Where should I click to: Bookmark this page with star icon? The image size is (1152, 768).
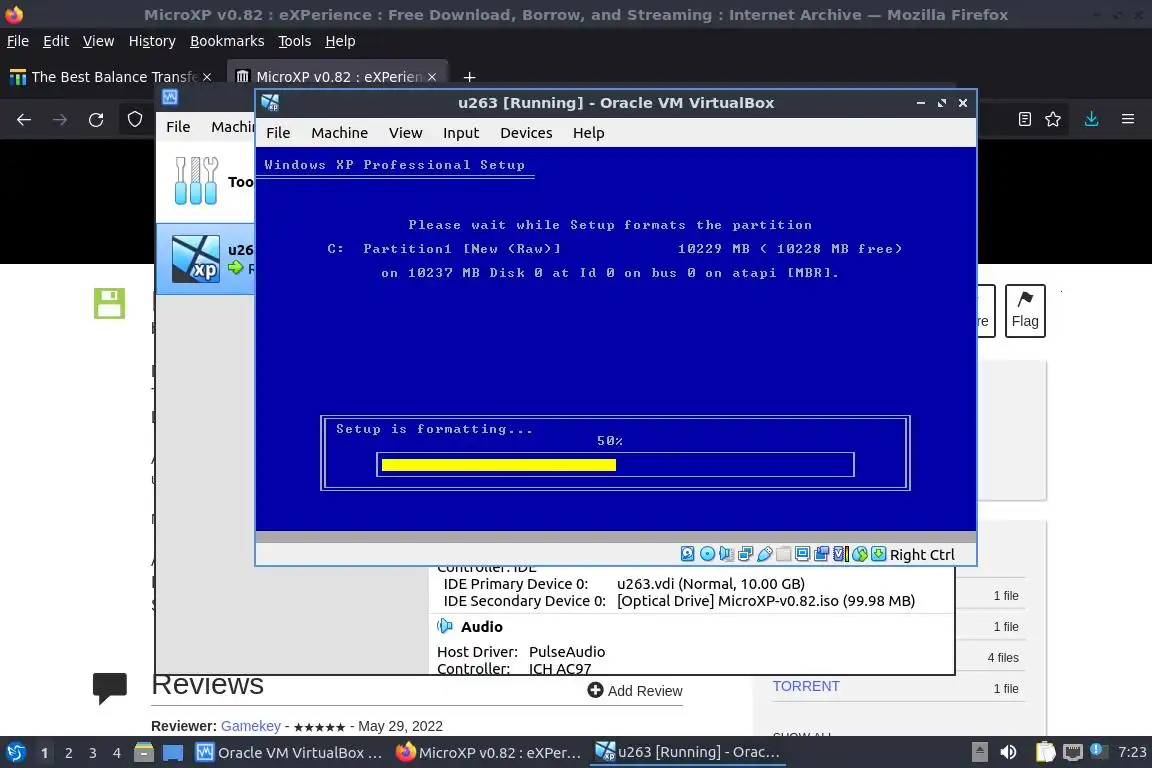click(1053, 119)
